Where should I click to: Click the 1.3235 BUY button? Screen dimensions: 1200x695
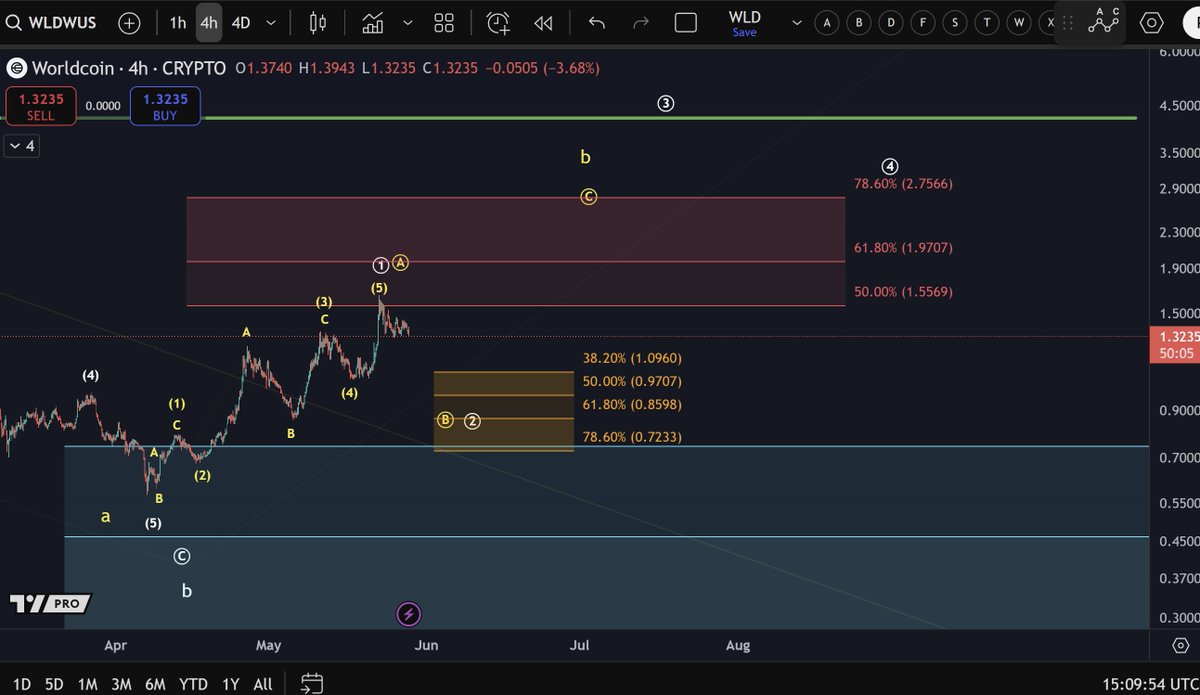(165, 106)
